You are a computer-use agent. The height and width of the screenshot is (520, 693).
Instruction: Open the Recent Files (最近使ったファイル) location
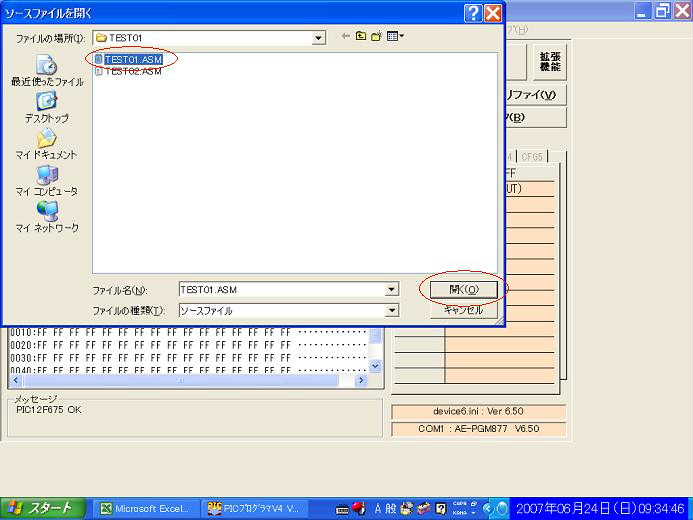click(46, 71)
